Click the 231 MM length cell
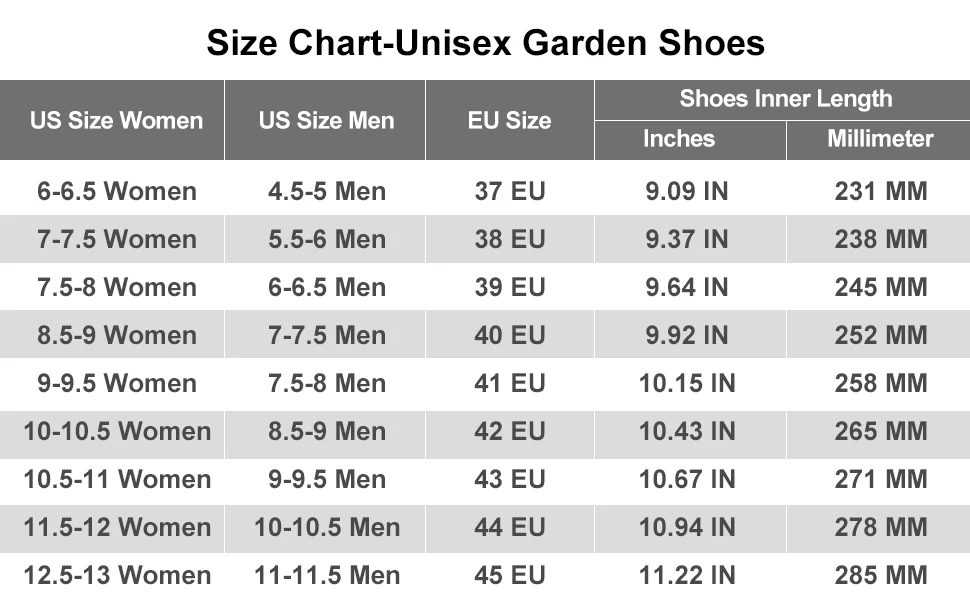The width and height of the screenshot is (970, 600). 881,191
